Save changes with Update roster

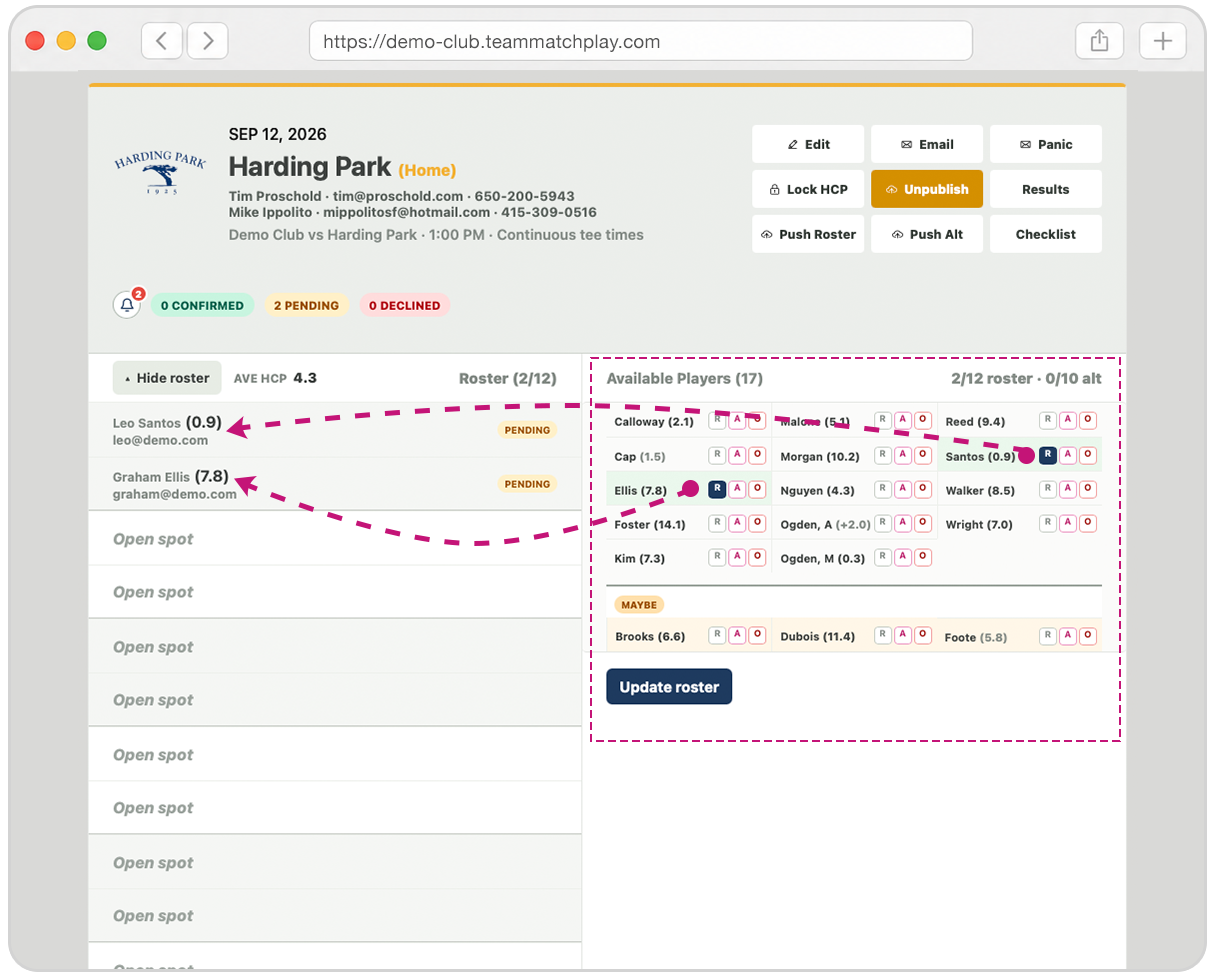(x=669, y=687)
